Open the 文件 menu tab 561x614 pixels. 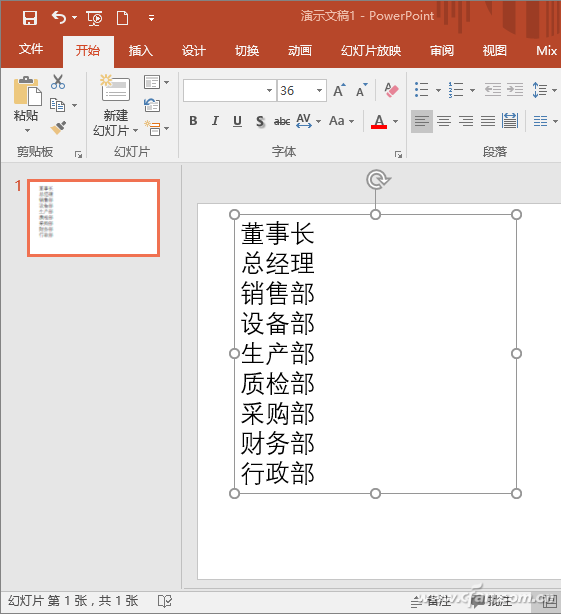31,50
